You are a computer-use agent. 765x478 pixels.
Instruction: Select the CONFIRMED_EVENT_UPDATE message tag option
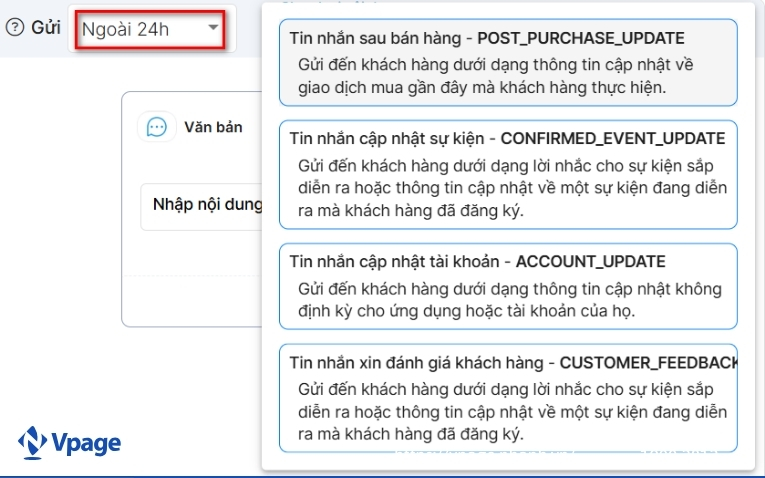[508, 175]
